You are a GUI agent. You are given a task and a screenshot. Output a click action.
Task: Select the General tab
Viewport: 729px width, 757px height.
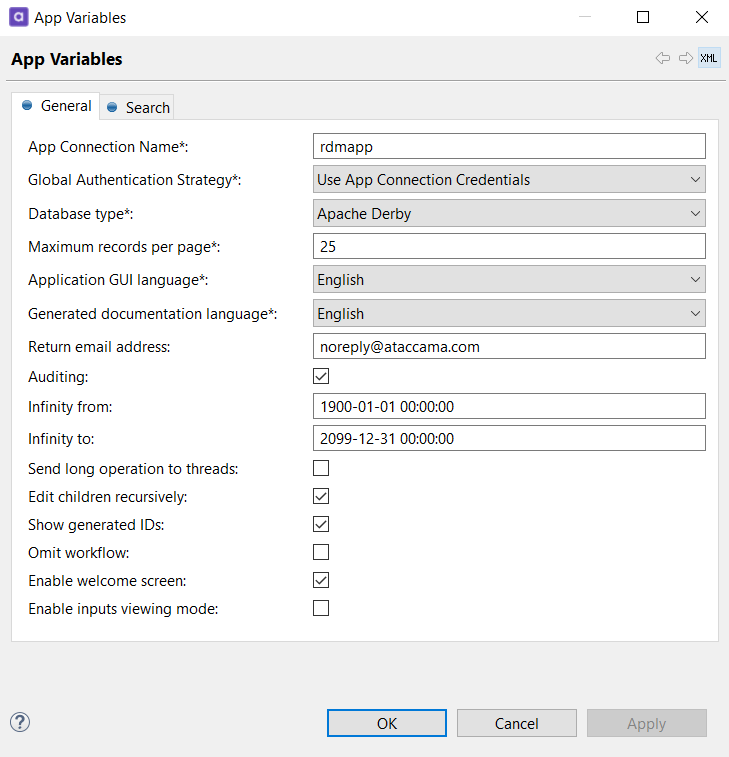pos(57,106)
